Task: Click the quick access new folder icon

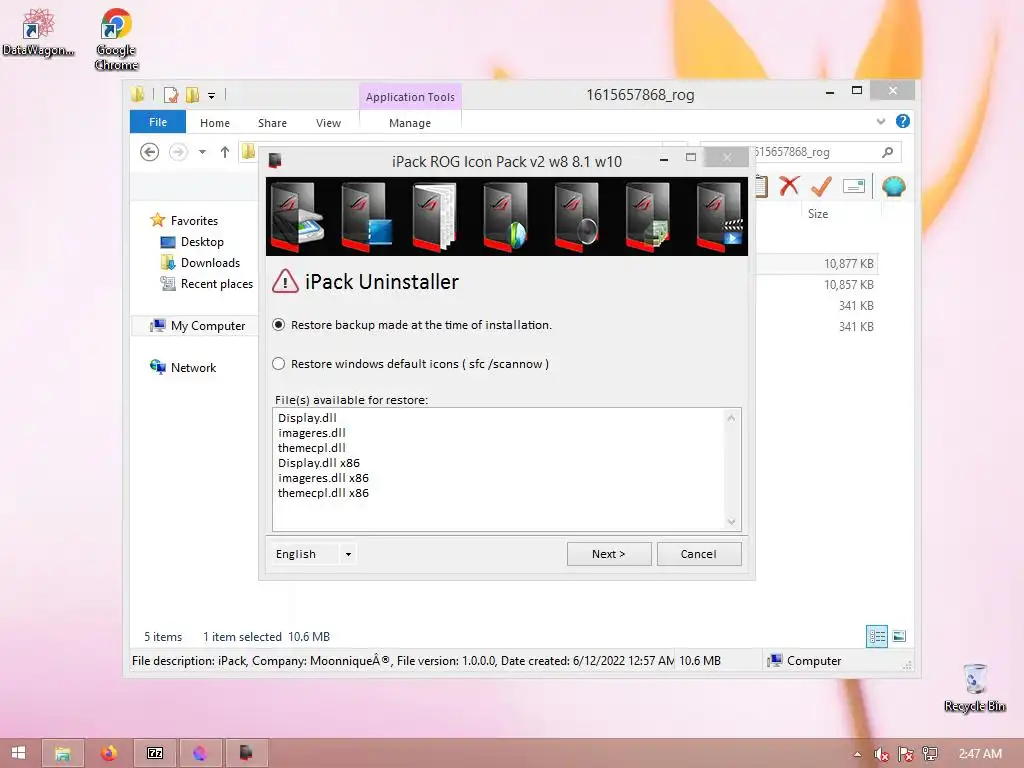Action: [x=191, y=95]
